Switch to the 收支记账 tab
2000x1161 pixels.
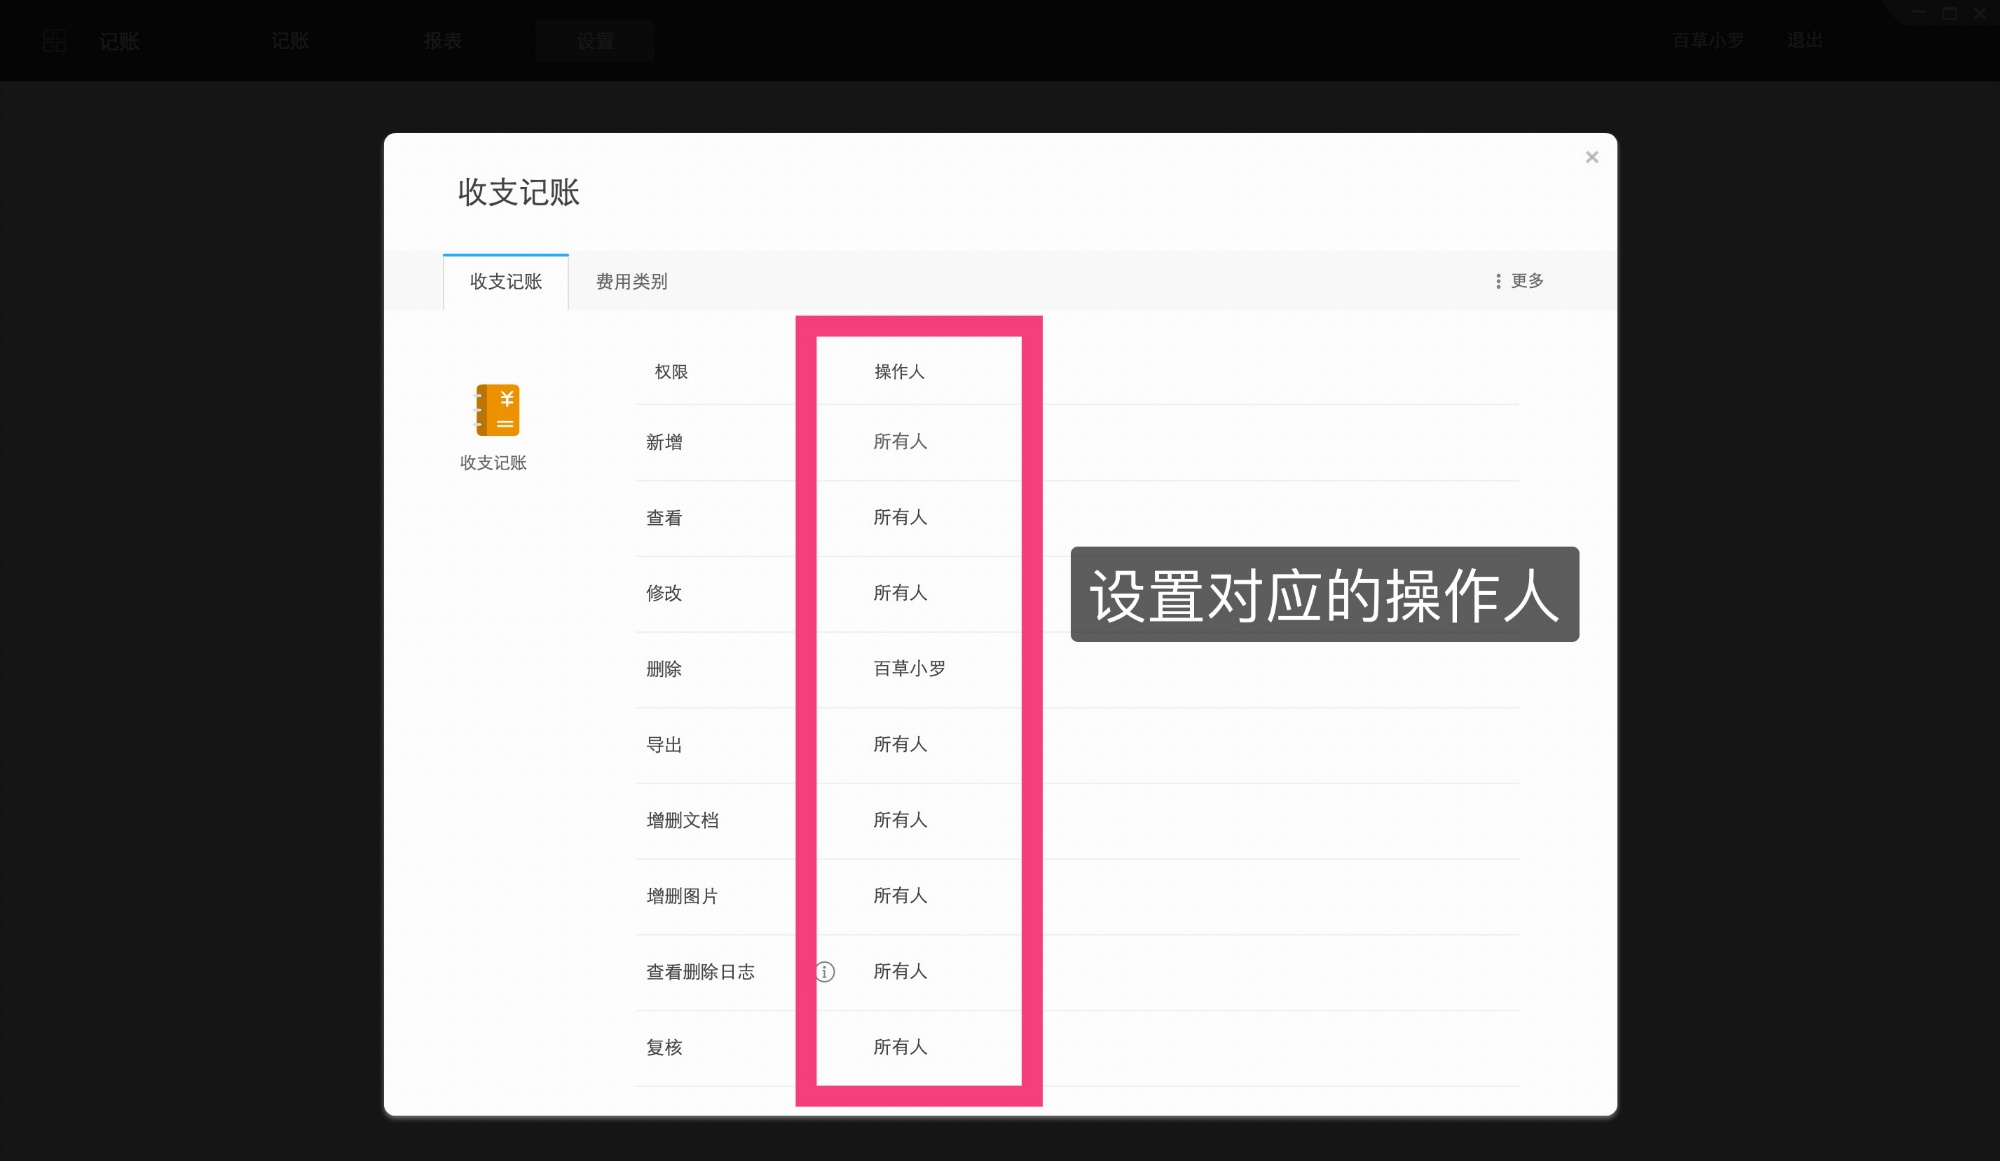point(505,282)
